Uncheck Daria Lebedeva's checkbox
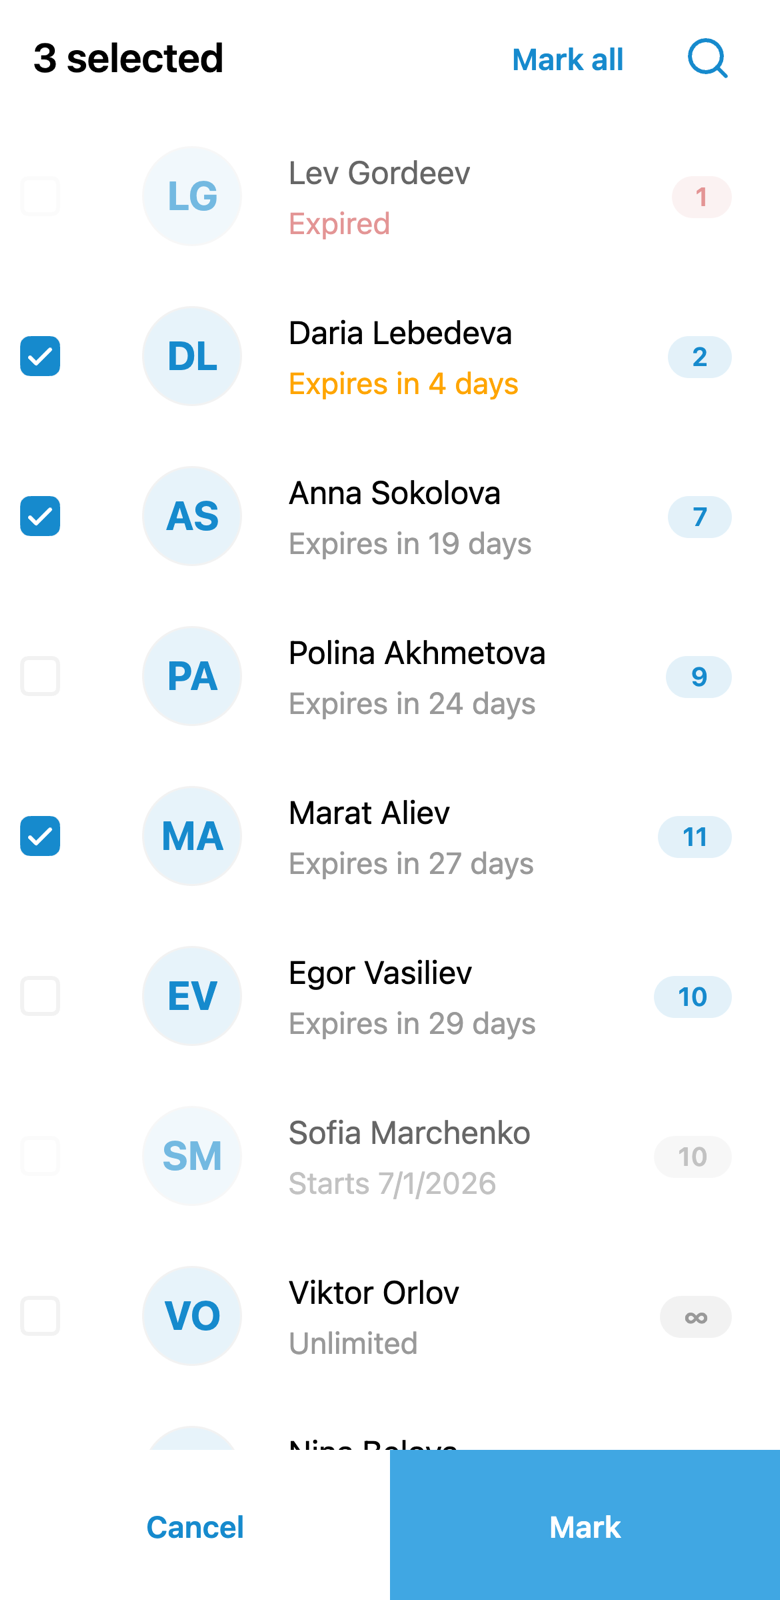Viewport: 780px width, 1600px height. [x=40, y=356]
